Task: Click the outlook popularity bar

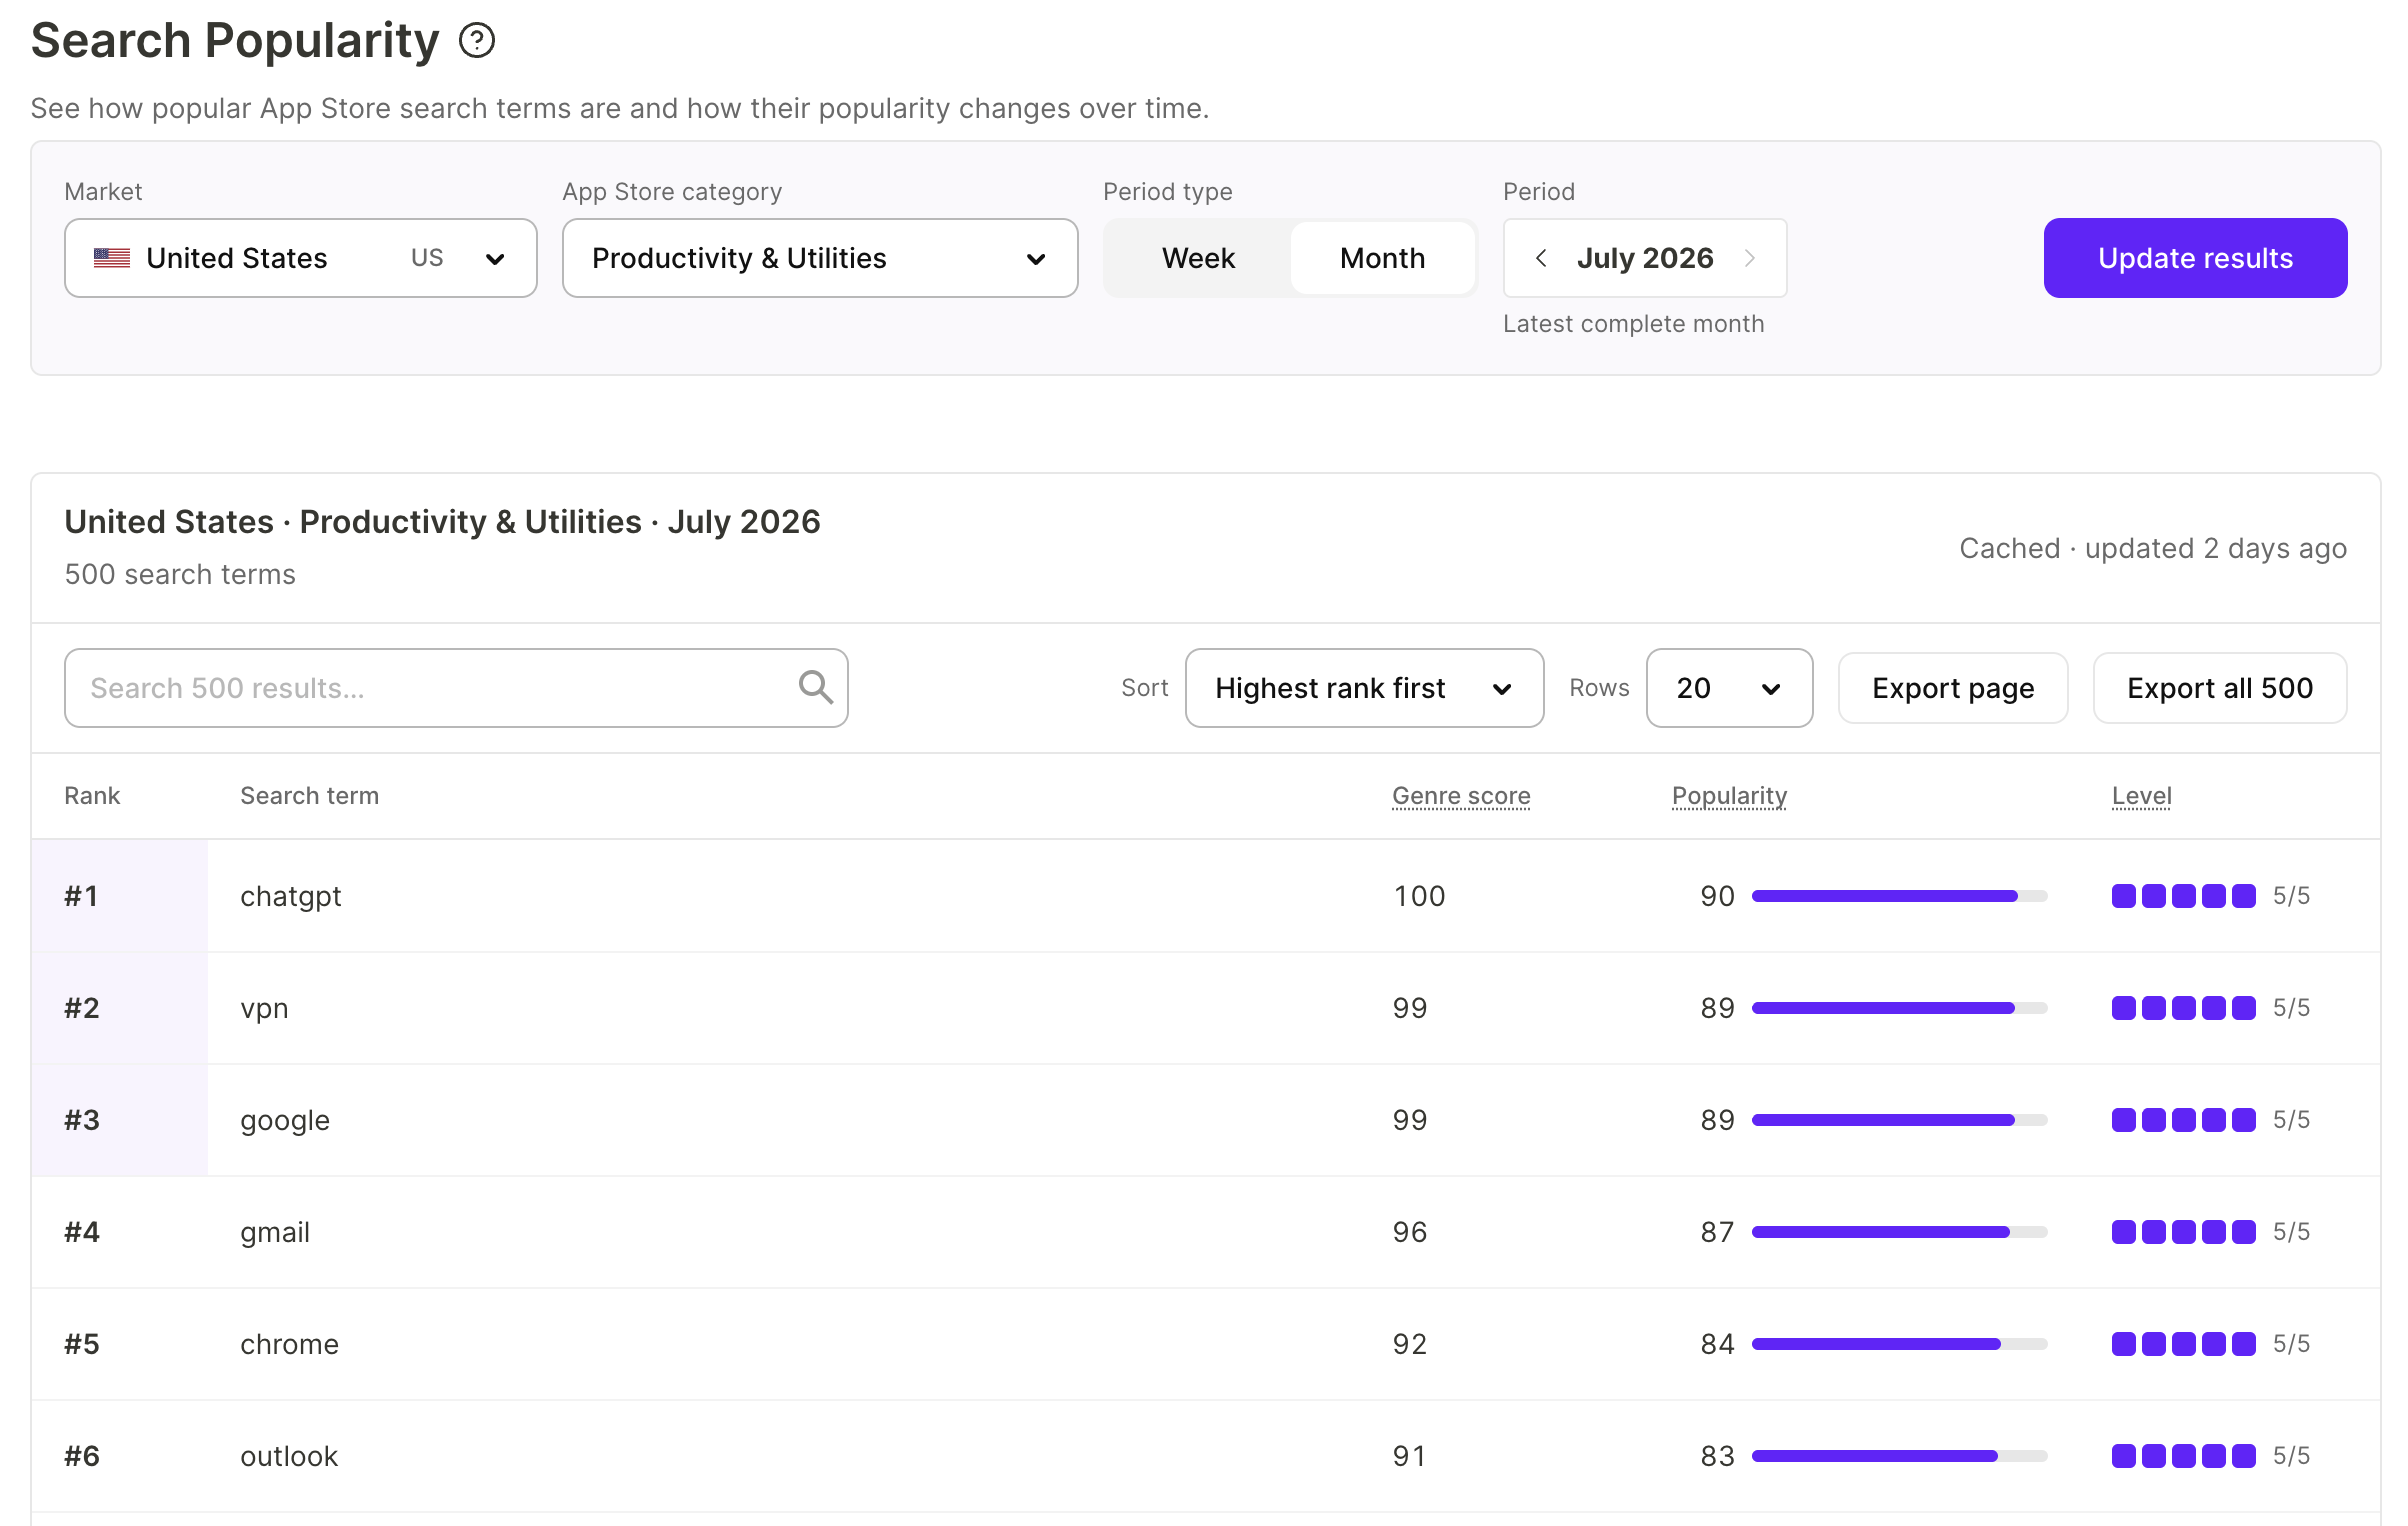Action: click(1899, 1456)
